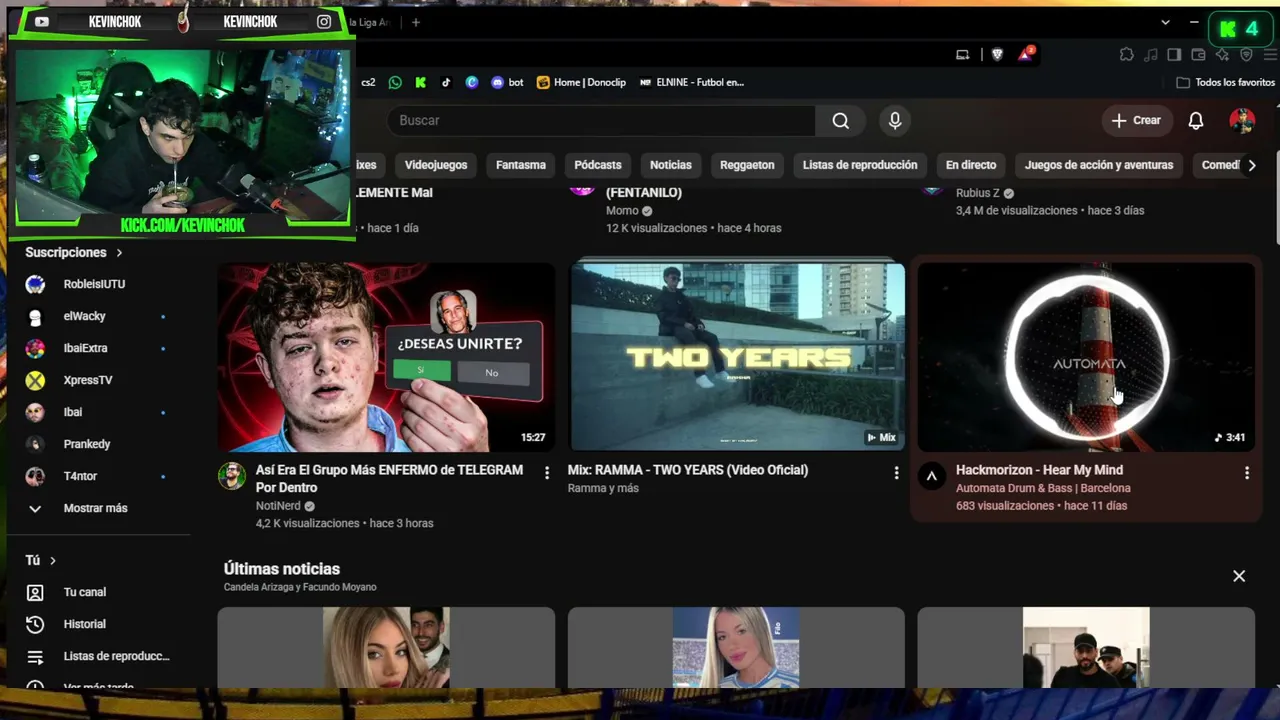
Task: Open the browser hamburger menu
Action: pos(1269,54)
